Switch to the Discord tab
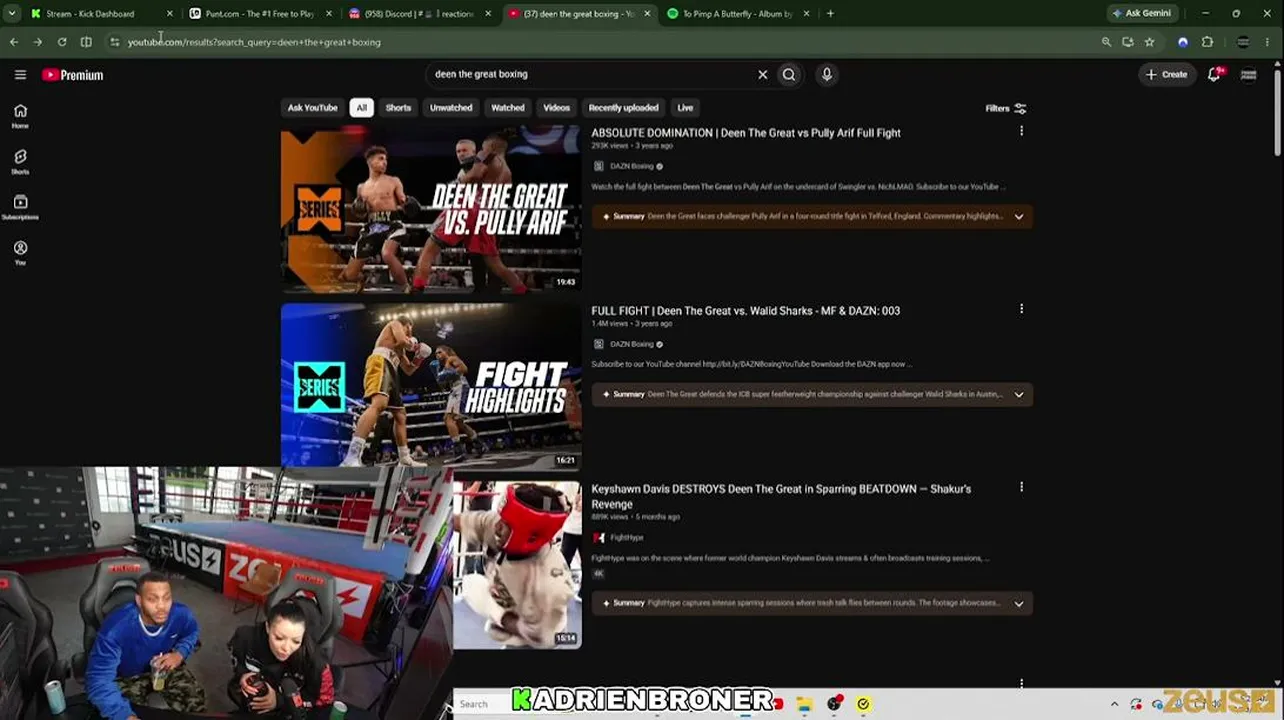Viewport: 1284px width, 720px height. 418,14
